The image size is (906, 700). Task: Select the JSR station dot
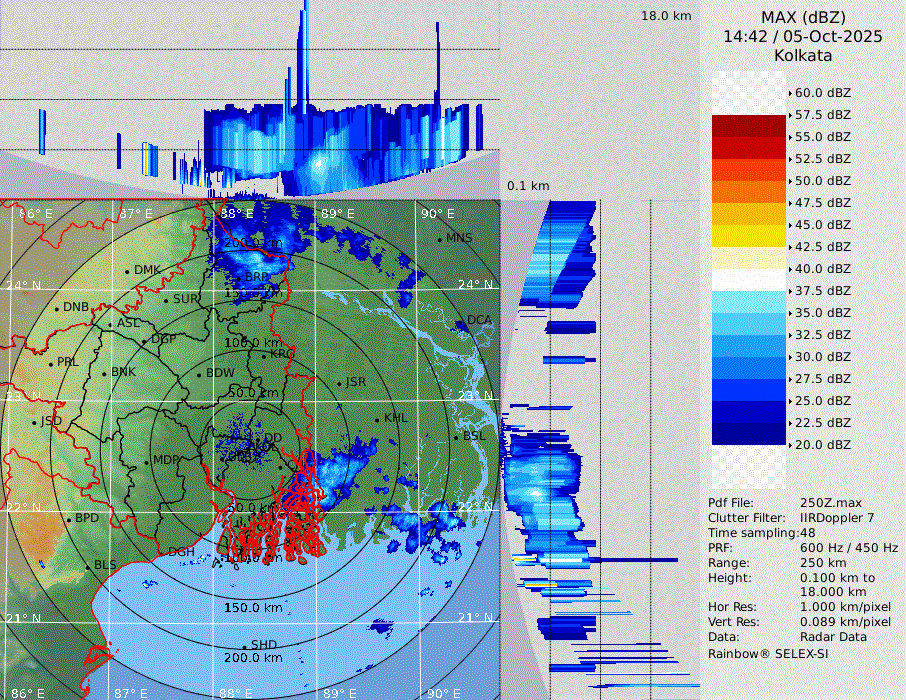coord(340,384)
